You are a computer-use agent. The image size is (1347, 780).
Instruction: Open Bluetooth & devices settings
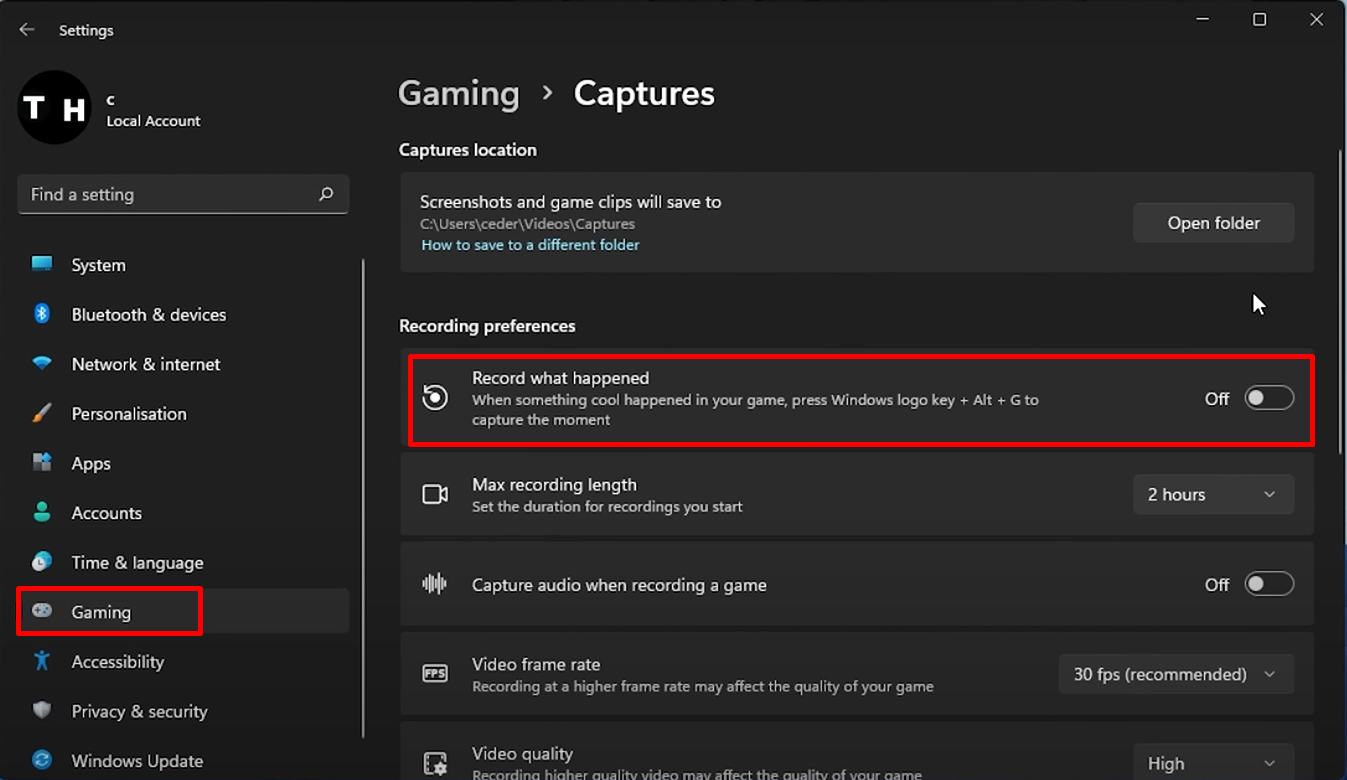[x=148, y=314]
